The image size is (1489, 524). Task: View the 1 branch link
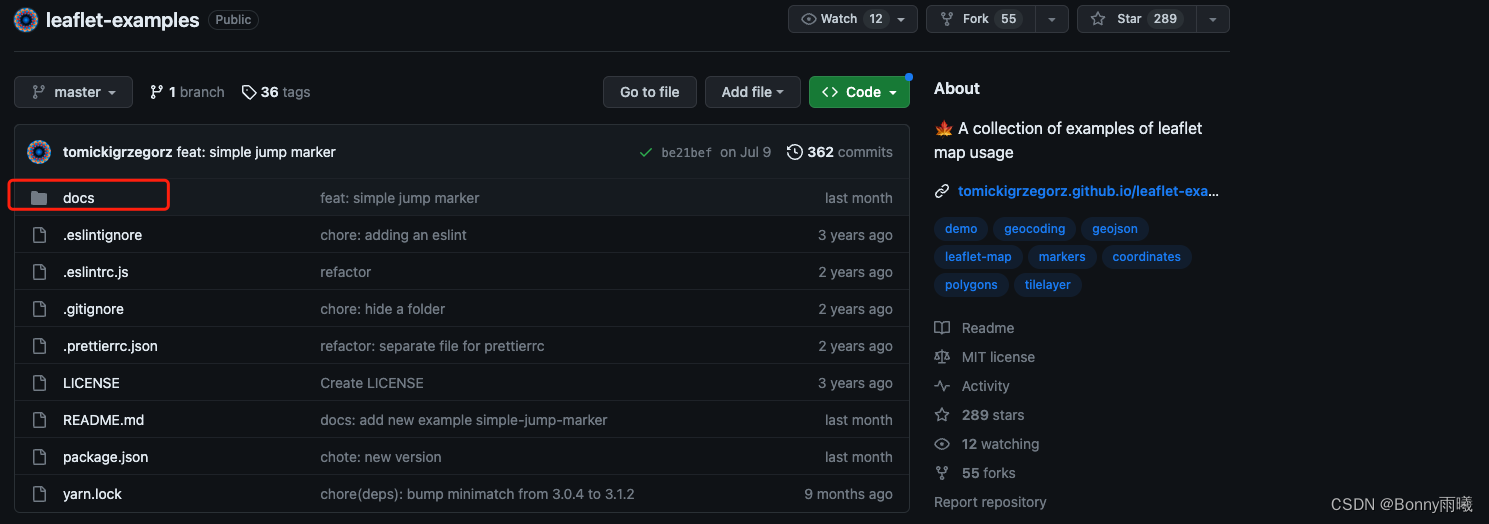tap(187, 92)
